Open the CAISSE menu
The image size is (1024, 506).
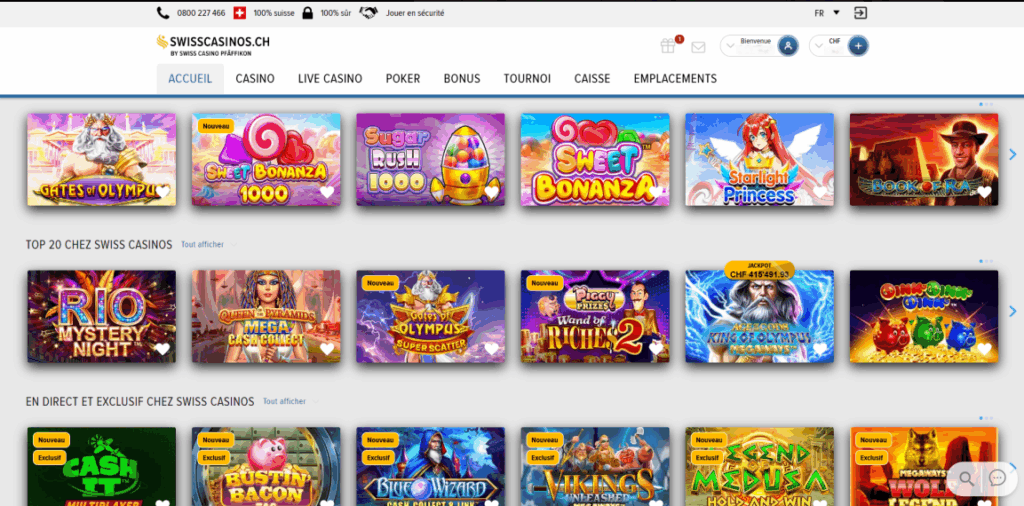[x=592, y=79]
